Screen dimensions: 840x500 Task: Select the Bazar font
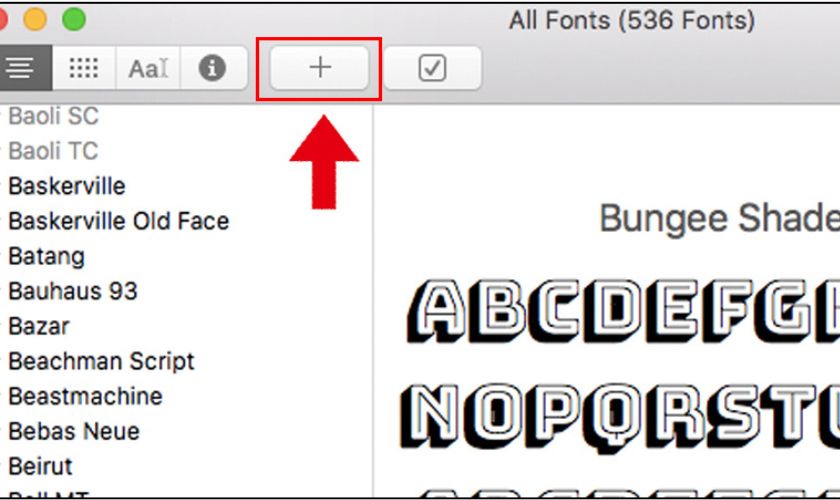click(x=39, y=326)
